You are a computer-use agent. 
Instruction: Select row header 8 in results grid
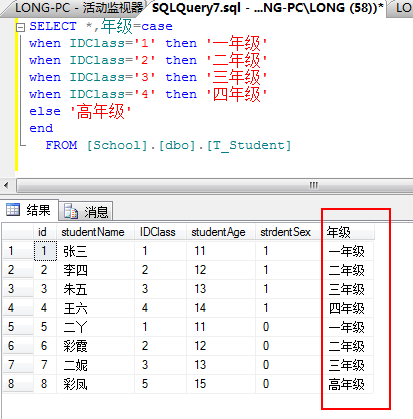click(18, 384)
